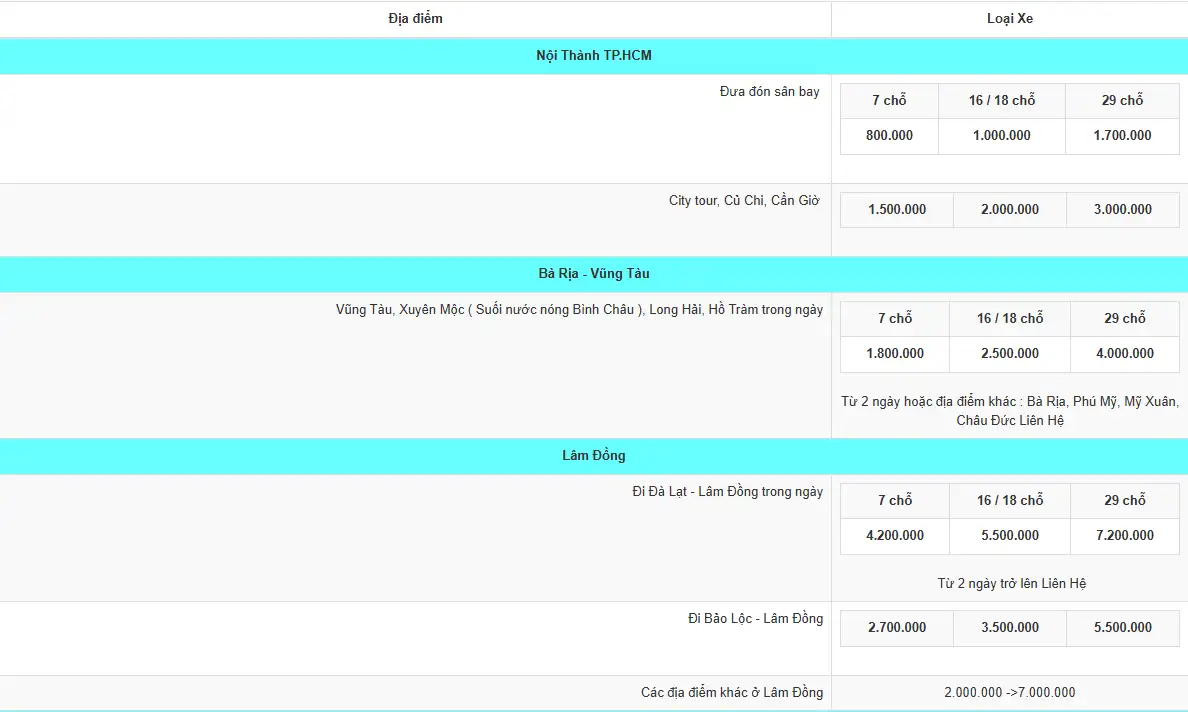This screenshot has height=712, width=1188.
Task: Choose the 4.000.000 Vũng Tàu price
Action: click(x=1125, y=354)
